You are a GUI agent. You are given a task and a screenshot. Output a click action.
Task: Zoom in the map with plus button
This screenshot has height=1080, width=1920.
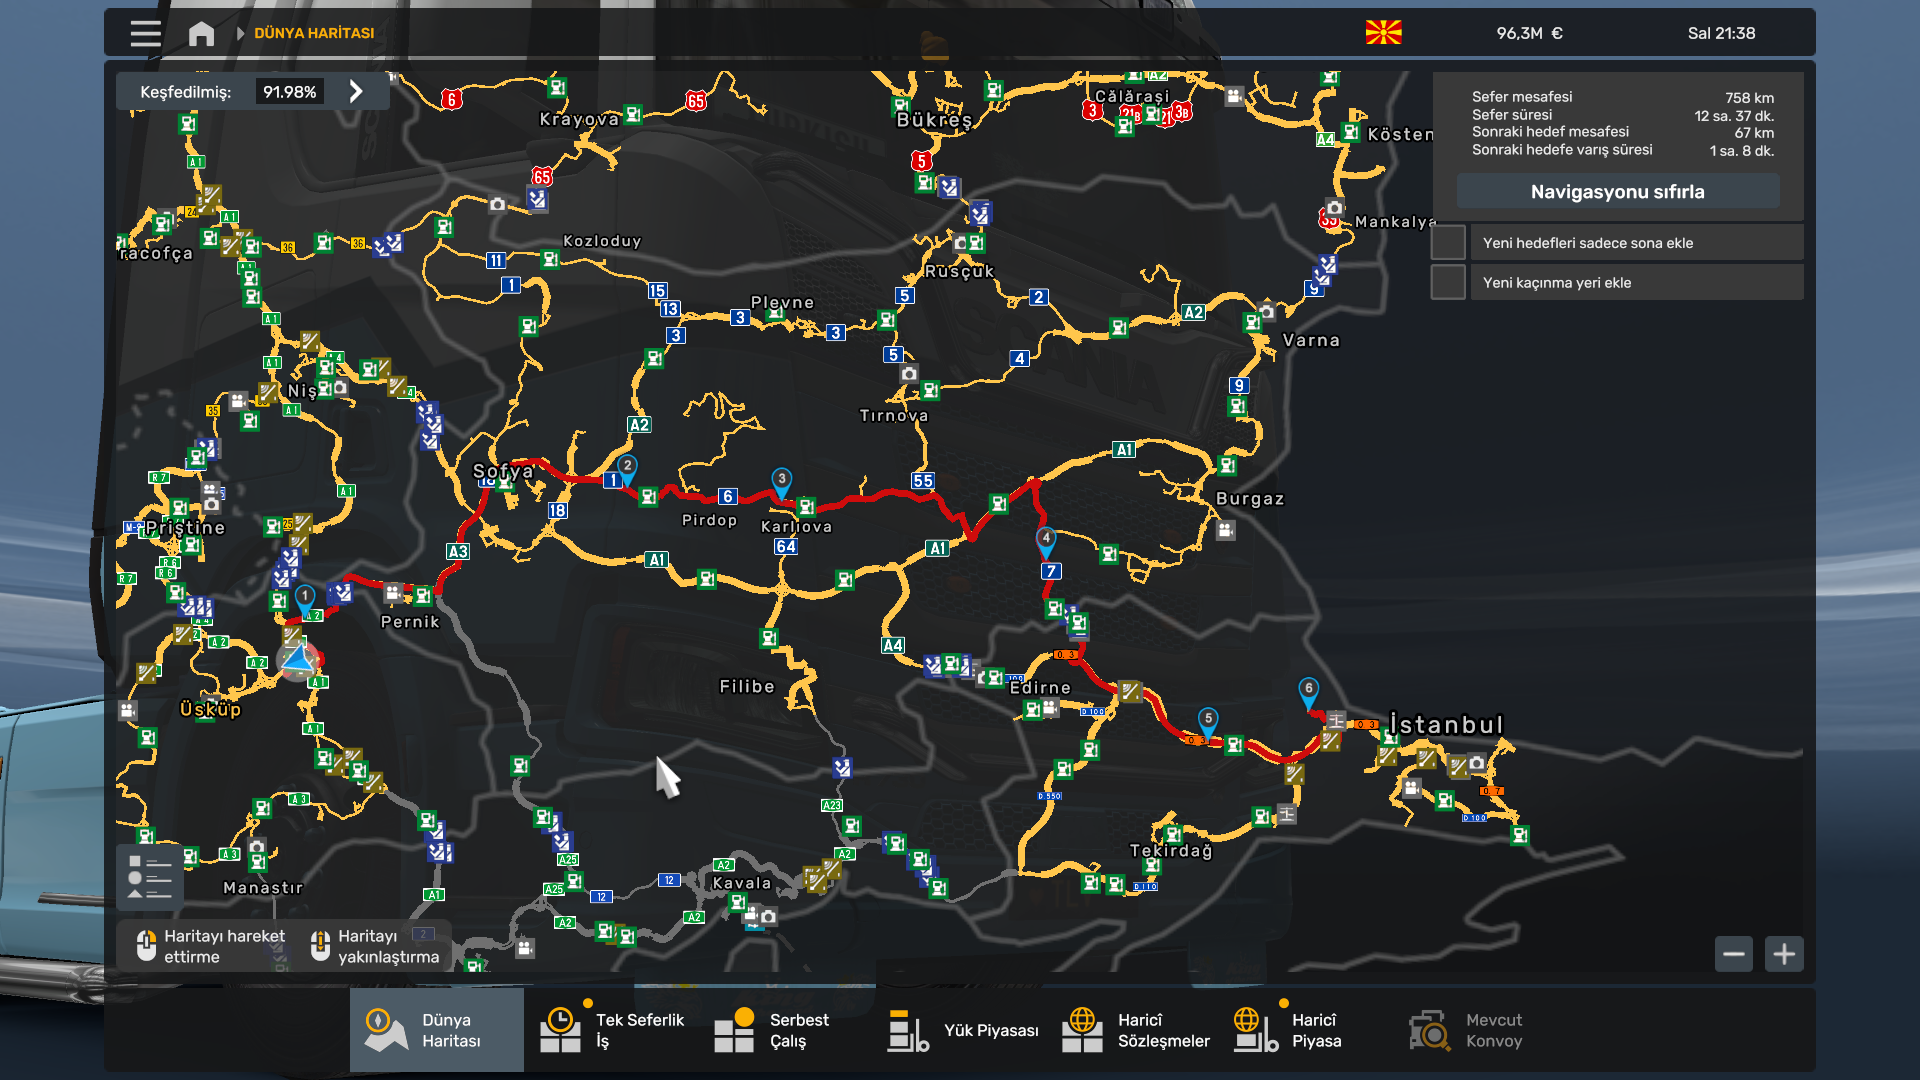(x=1784, y=954)
